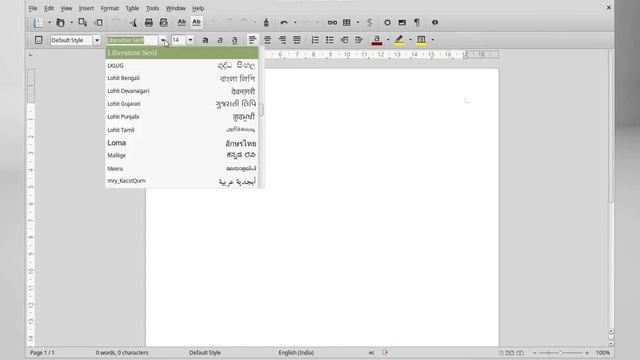Click the Insert Table icon

347,22
